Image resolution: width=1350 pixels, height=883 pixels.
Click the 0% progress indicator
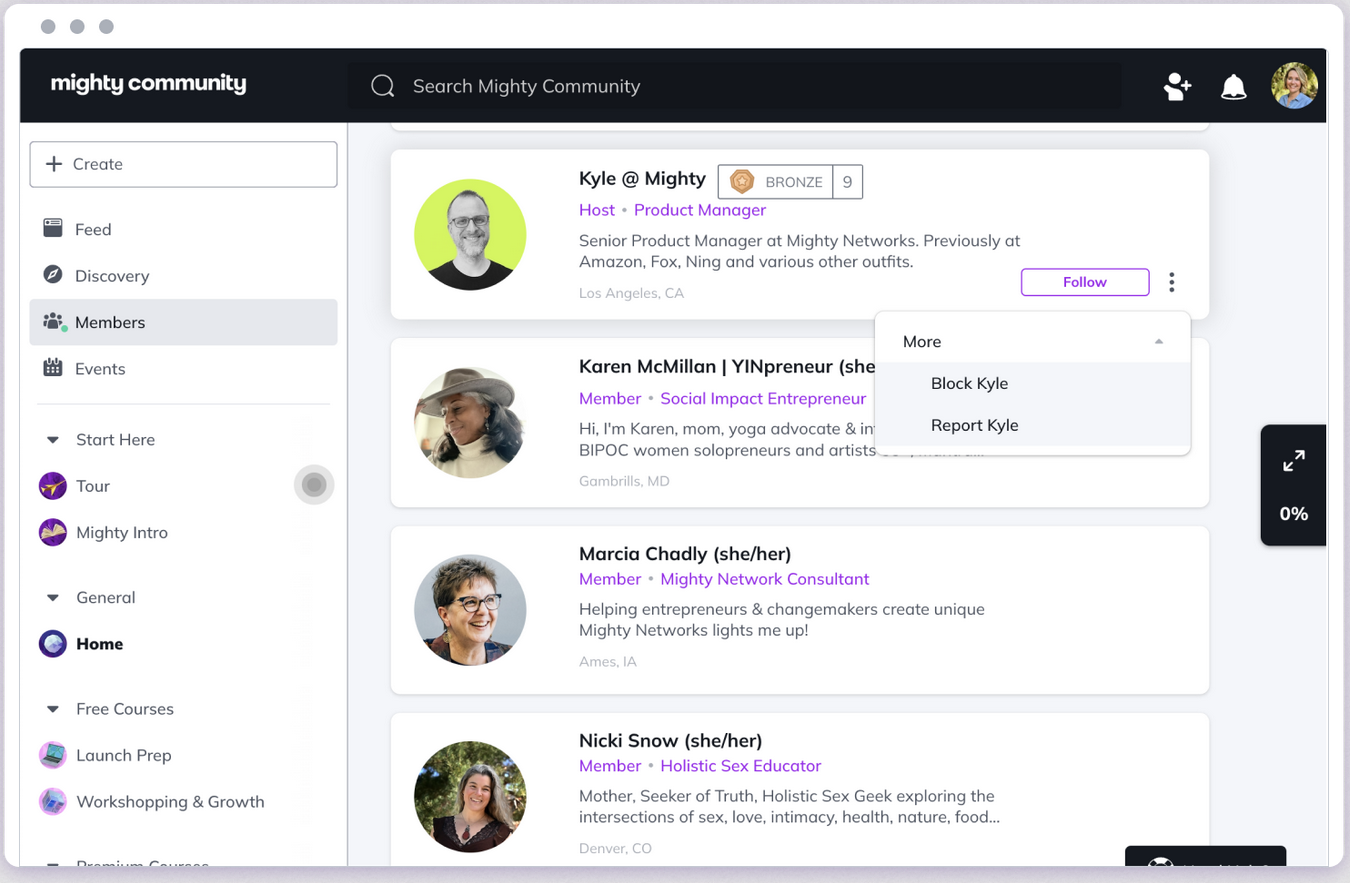coord(1294,514)
